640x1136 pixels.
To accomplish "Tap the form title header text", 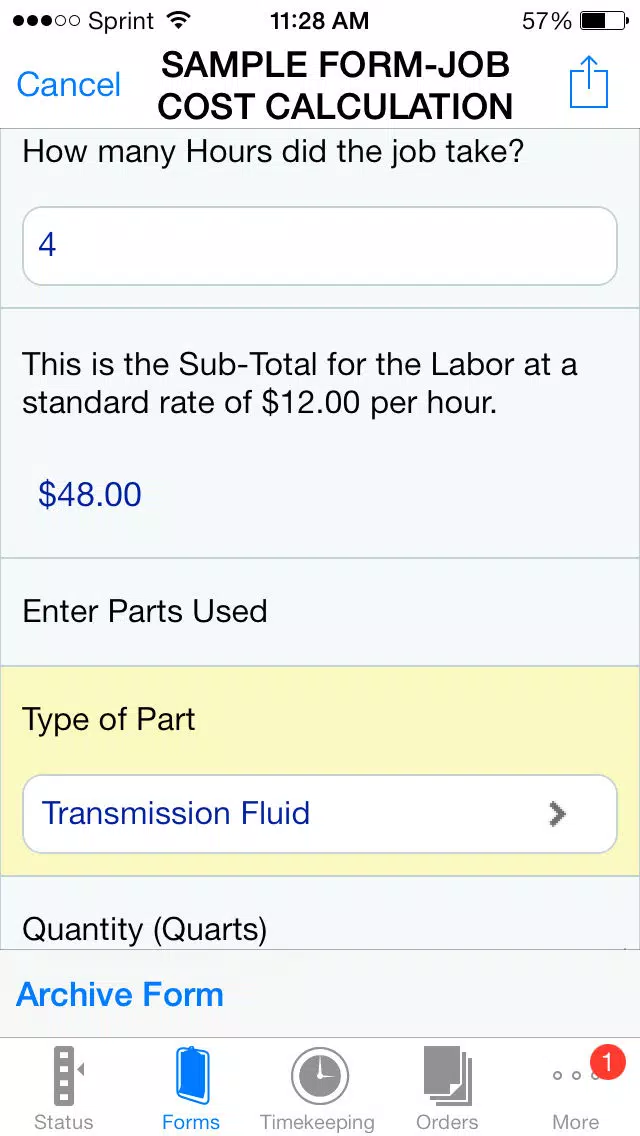I will (336, 85).
